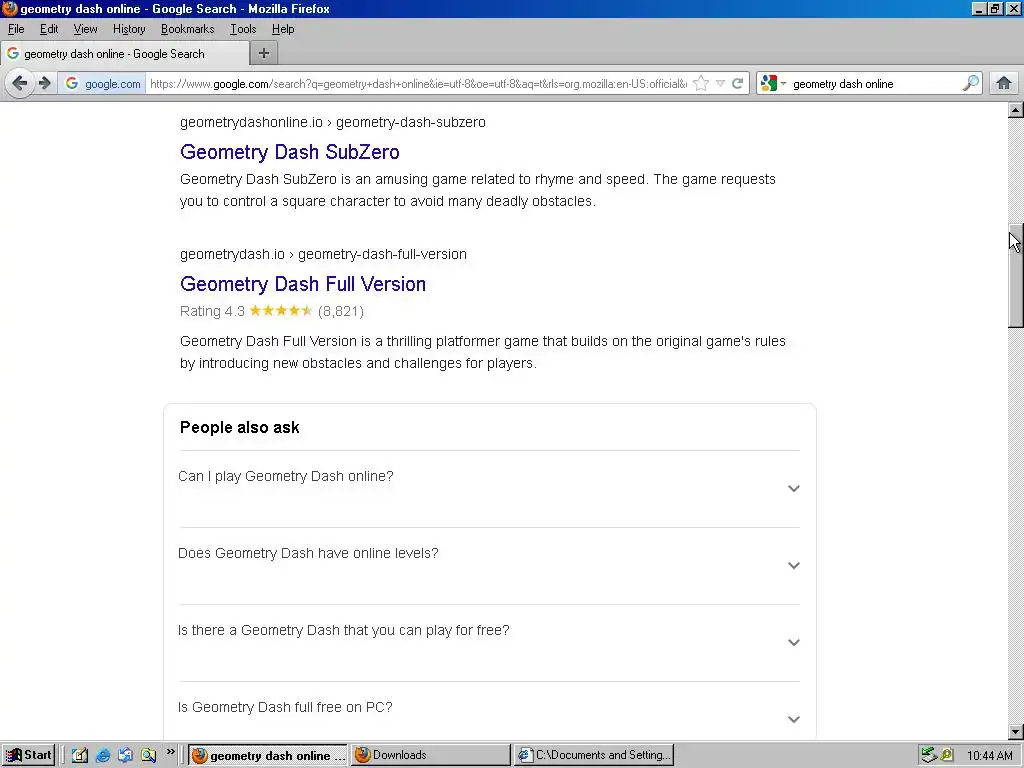Click the geometrydashonline.io breadcrumb URL

[332, 122]
